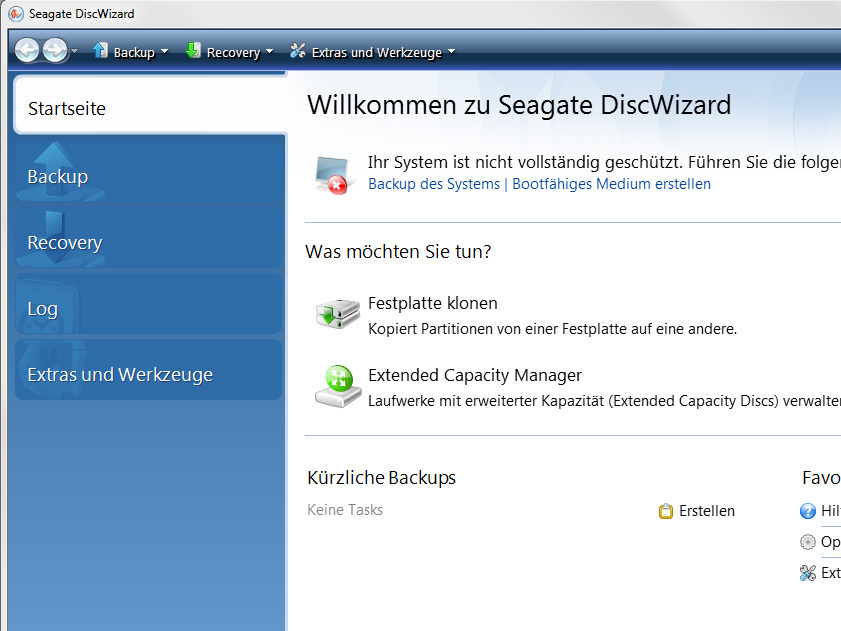Click the Backup des Systems link
This screenshot has height=631, width=841.
tap(434, 184)
